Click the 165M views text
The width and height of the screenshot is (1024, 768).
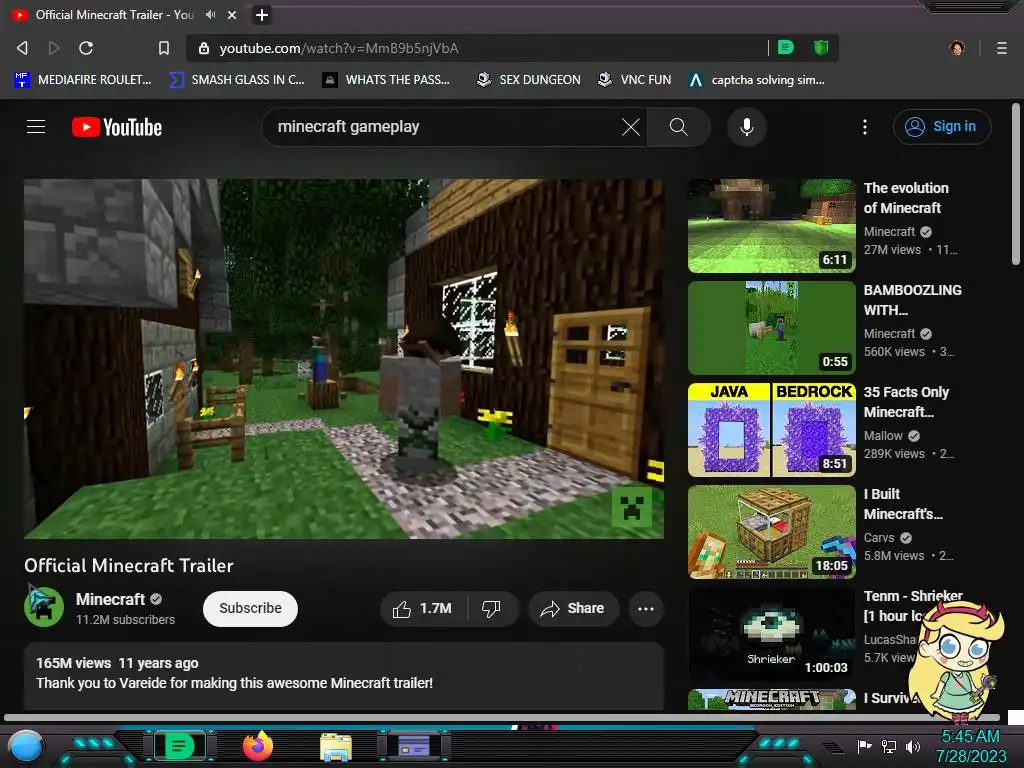73,663
